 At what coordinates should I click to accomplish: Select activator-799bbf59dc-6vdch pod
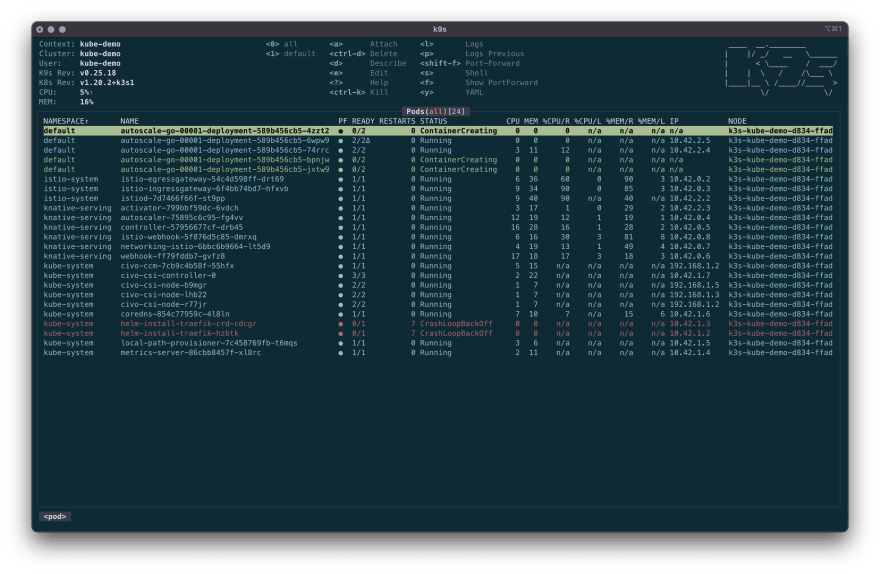click(x=438, y=208)
